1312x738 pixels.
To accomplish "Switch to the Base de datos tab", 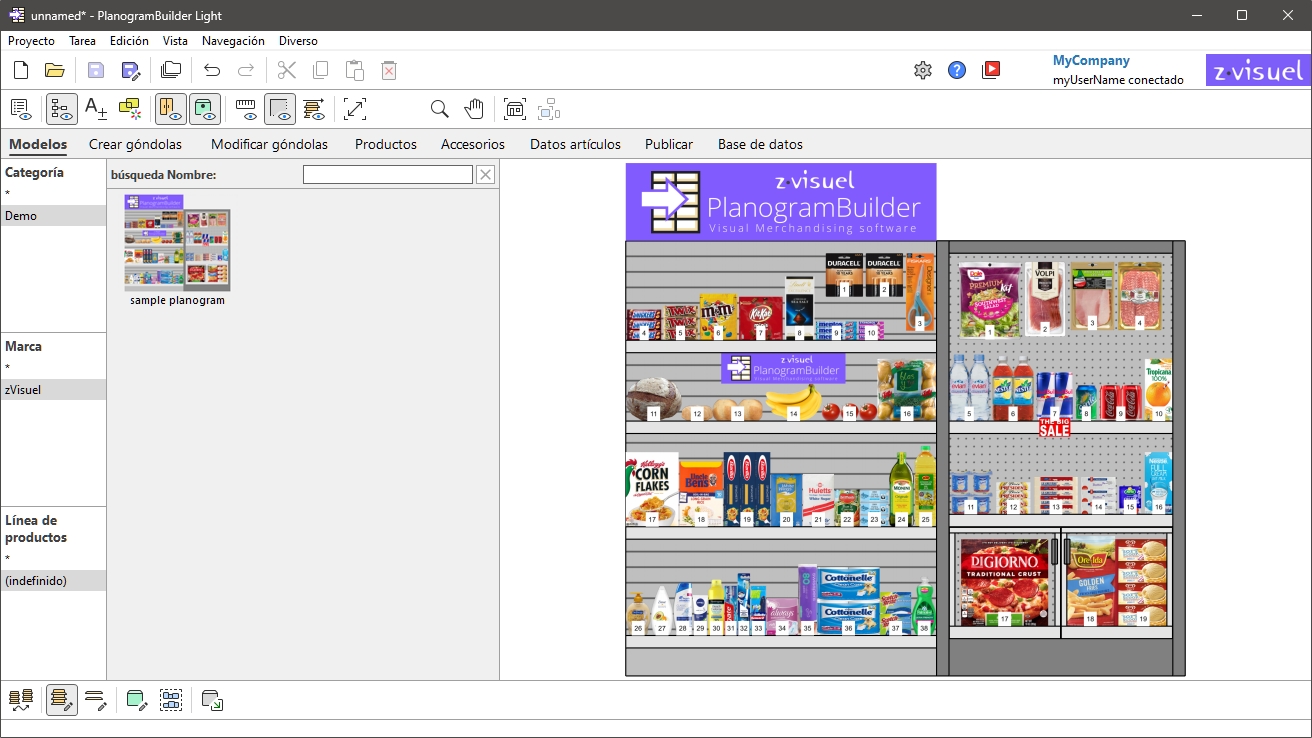I will pos(760,144).
